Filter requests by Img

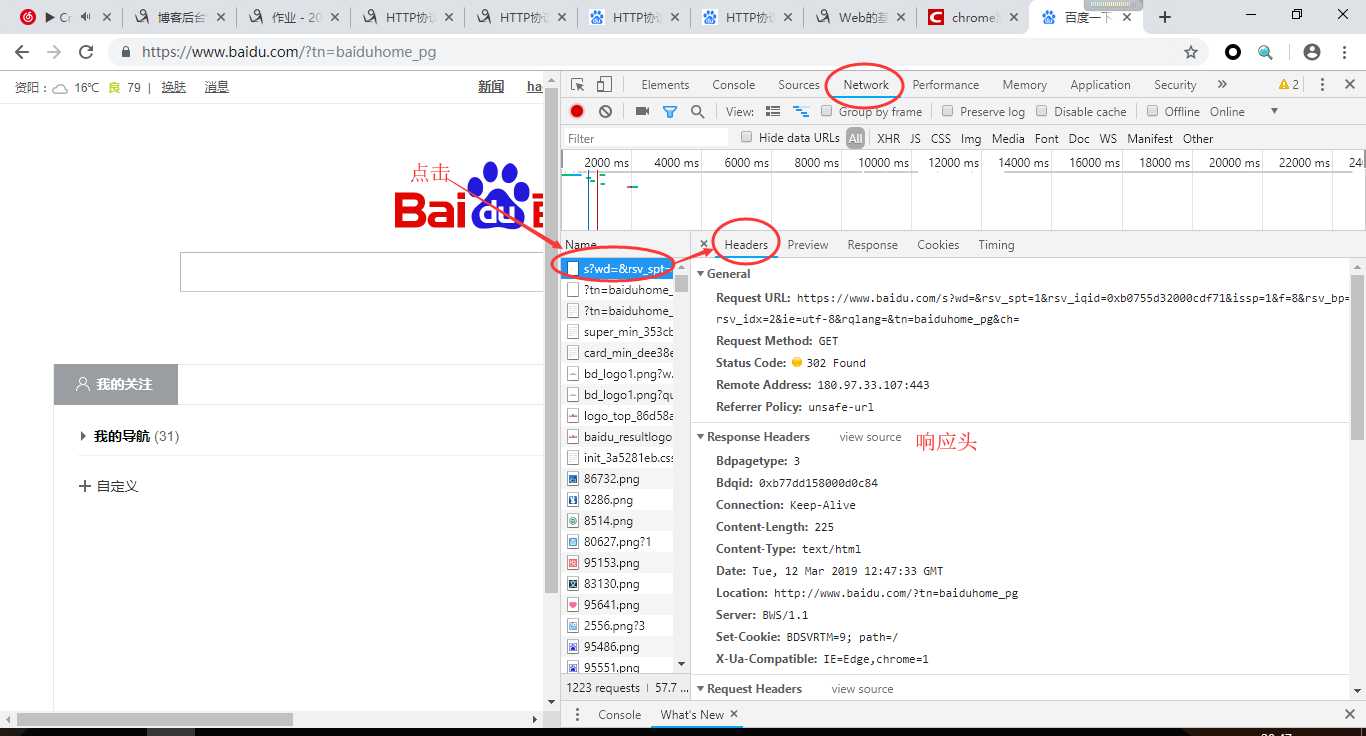coord(971,139)
